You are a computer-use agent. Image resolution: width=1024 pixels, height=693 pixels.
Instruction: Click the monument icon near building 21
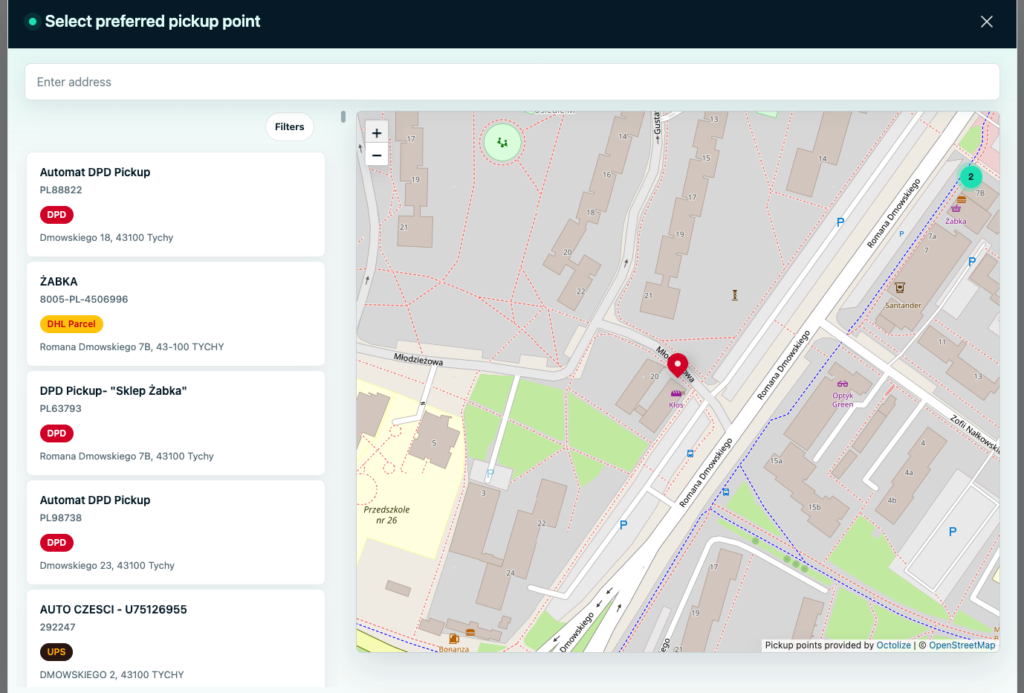(735, 295)
